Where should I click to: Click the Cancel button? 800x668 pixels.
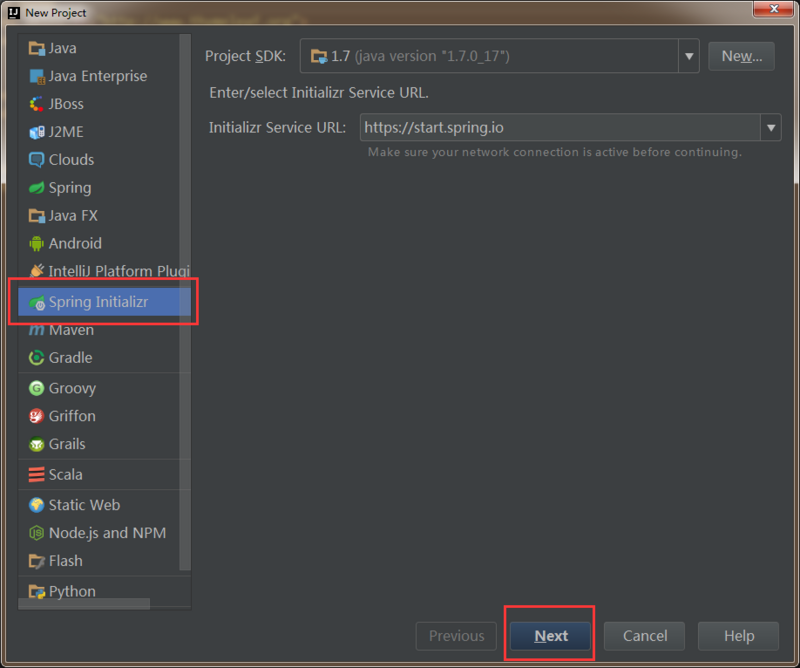pyautogui.click(x=644, y=636)
